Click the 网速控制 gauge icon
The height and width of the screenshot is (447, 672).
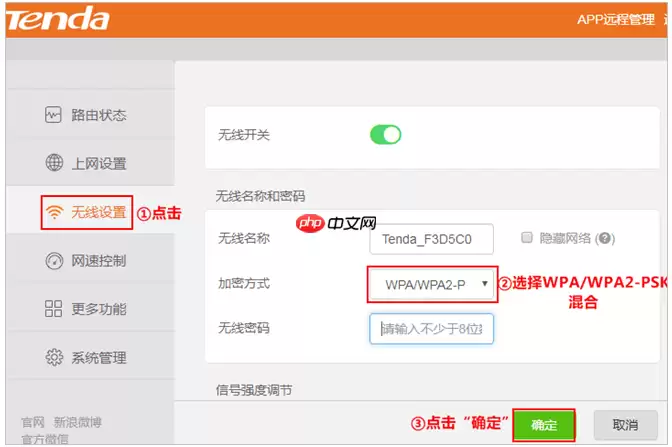coord(54,261)
